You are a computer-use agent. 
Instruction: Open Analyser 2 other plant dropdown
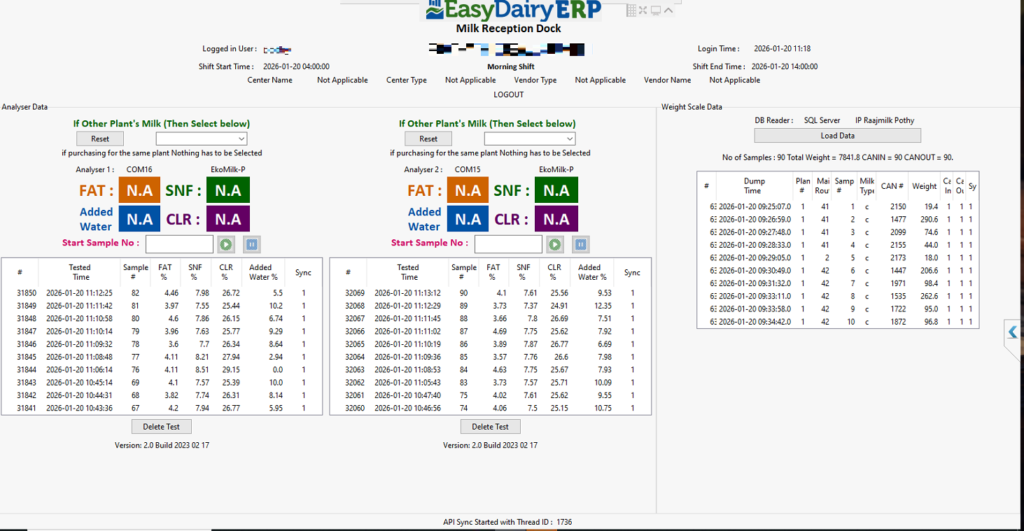(529, 139)
